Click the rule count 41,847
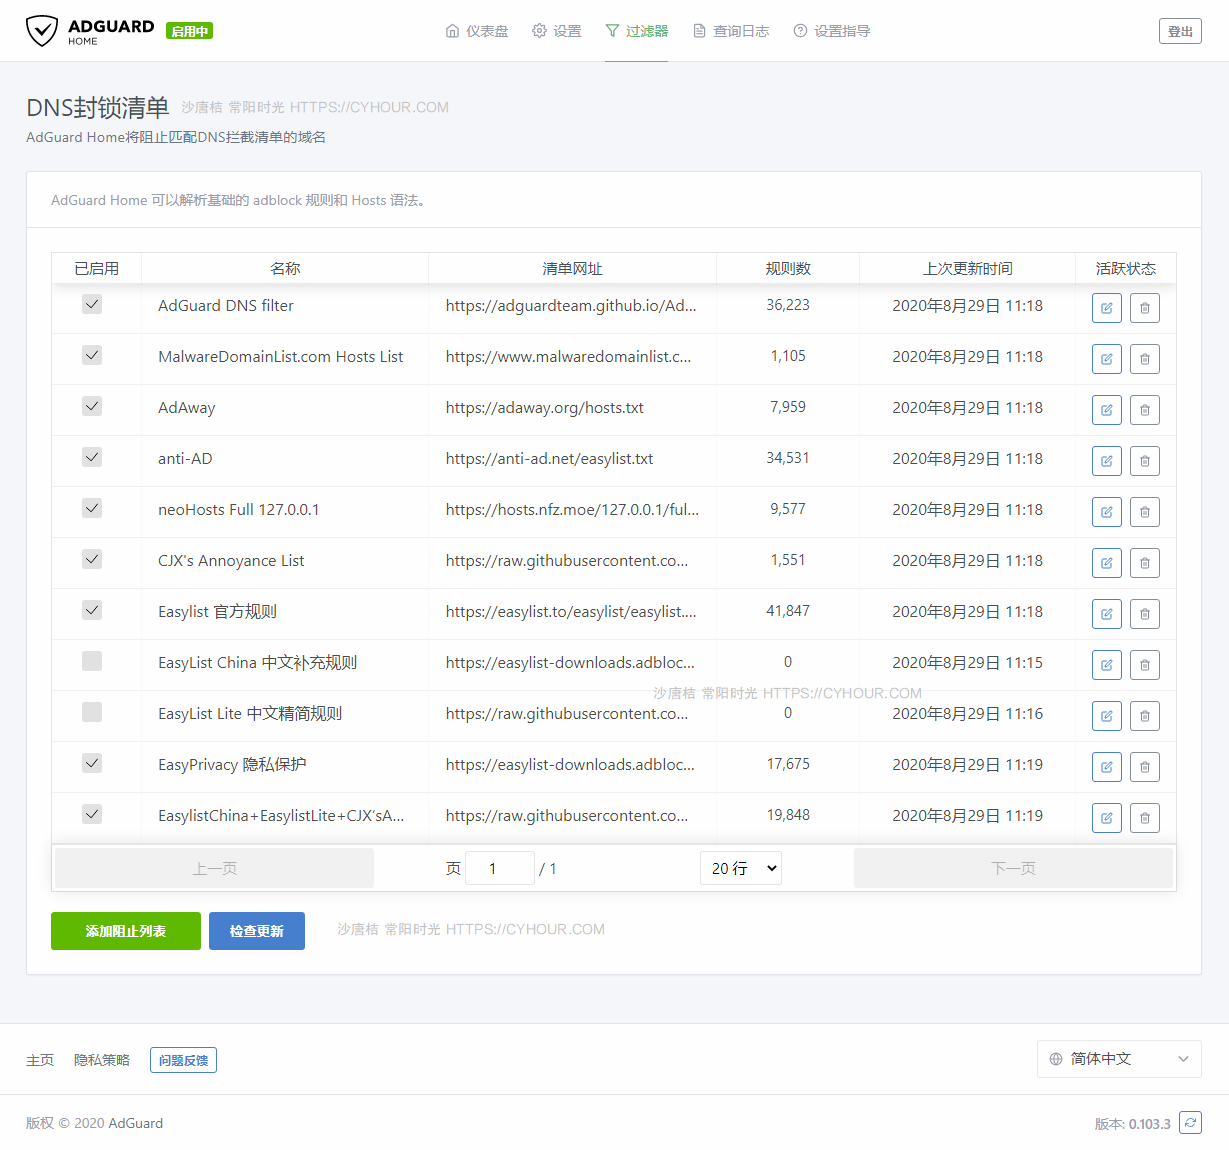The image size is (1229, 1150). [x=788, y=611]
